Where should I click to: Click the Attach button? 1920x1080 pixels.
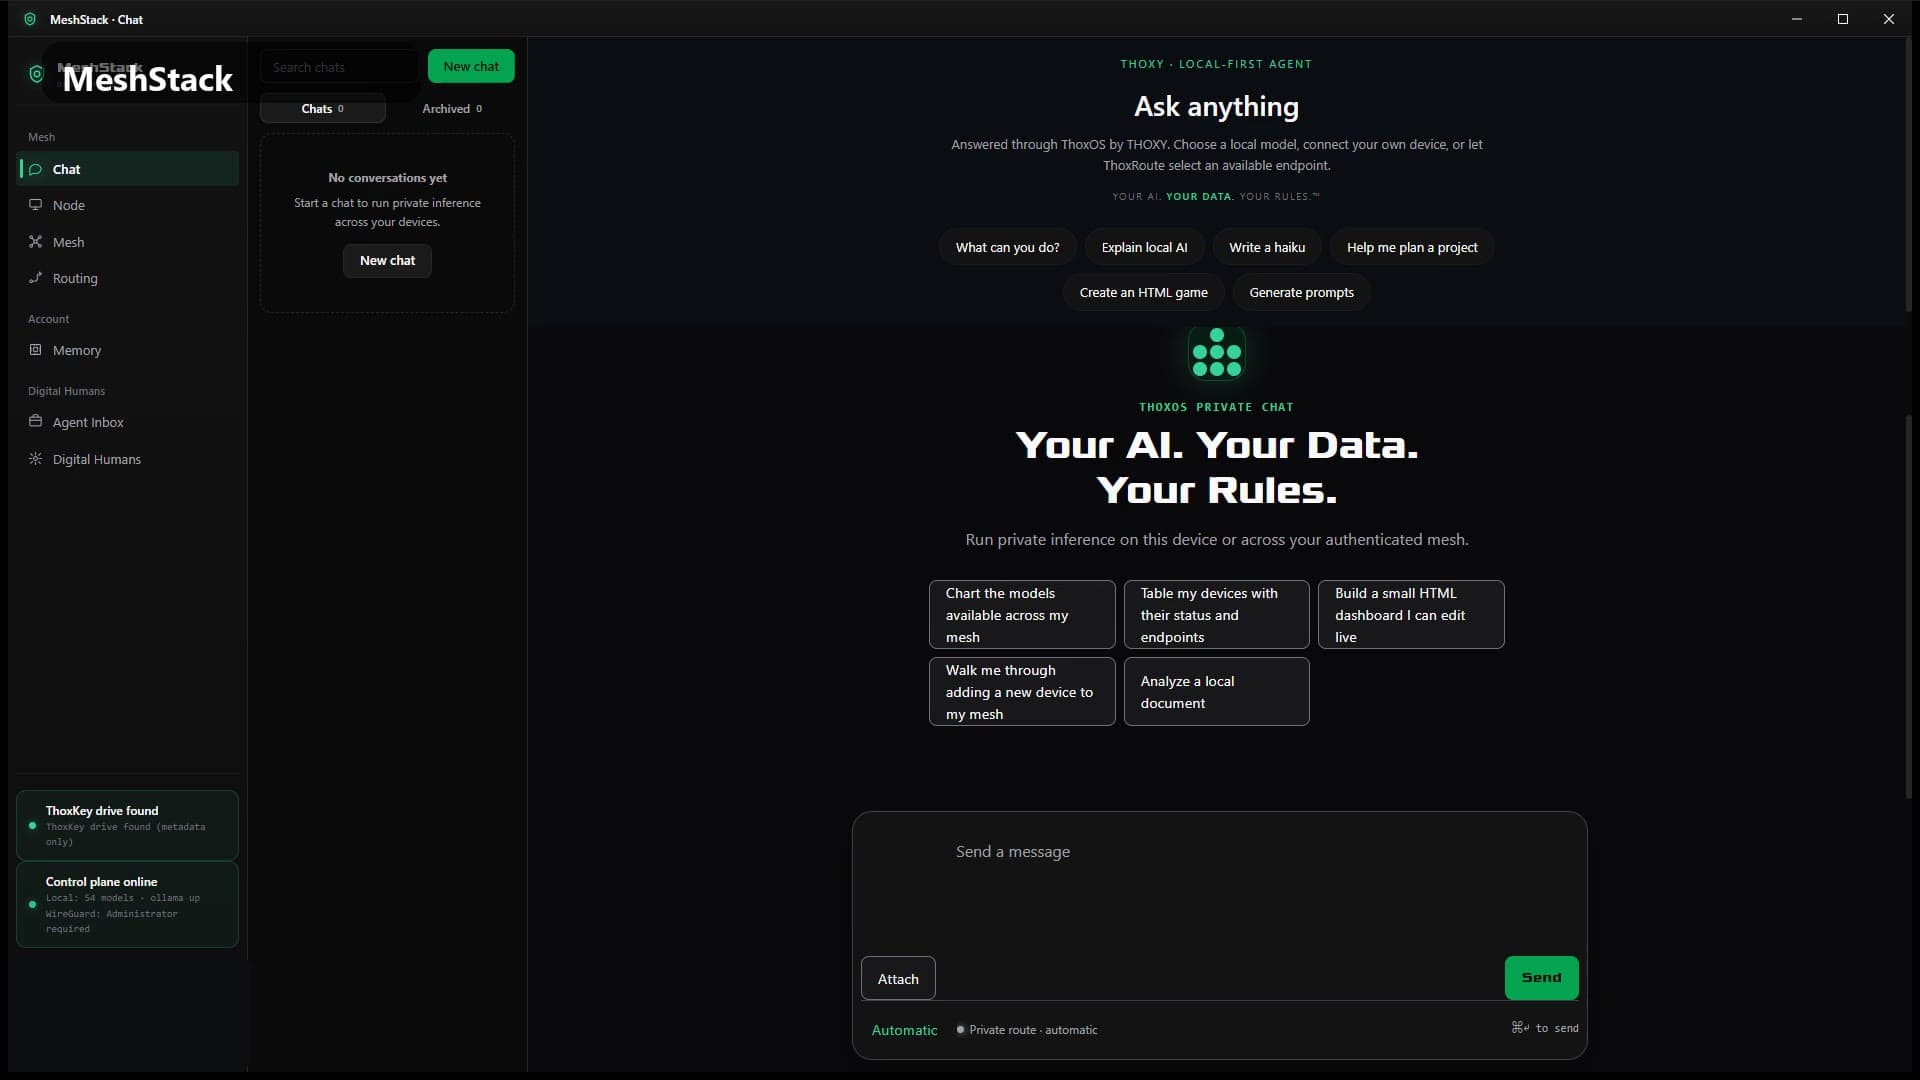[898, 979]
